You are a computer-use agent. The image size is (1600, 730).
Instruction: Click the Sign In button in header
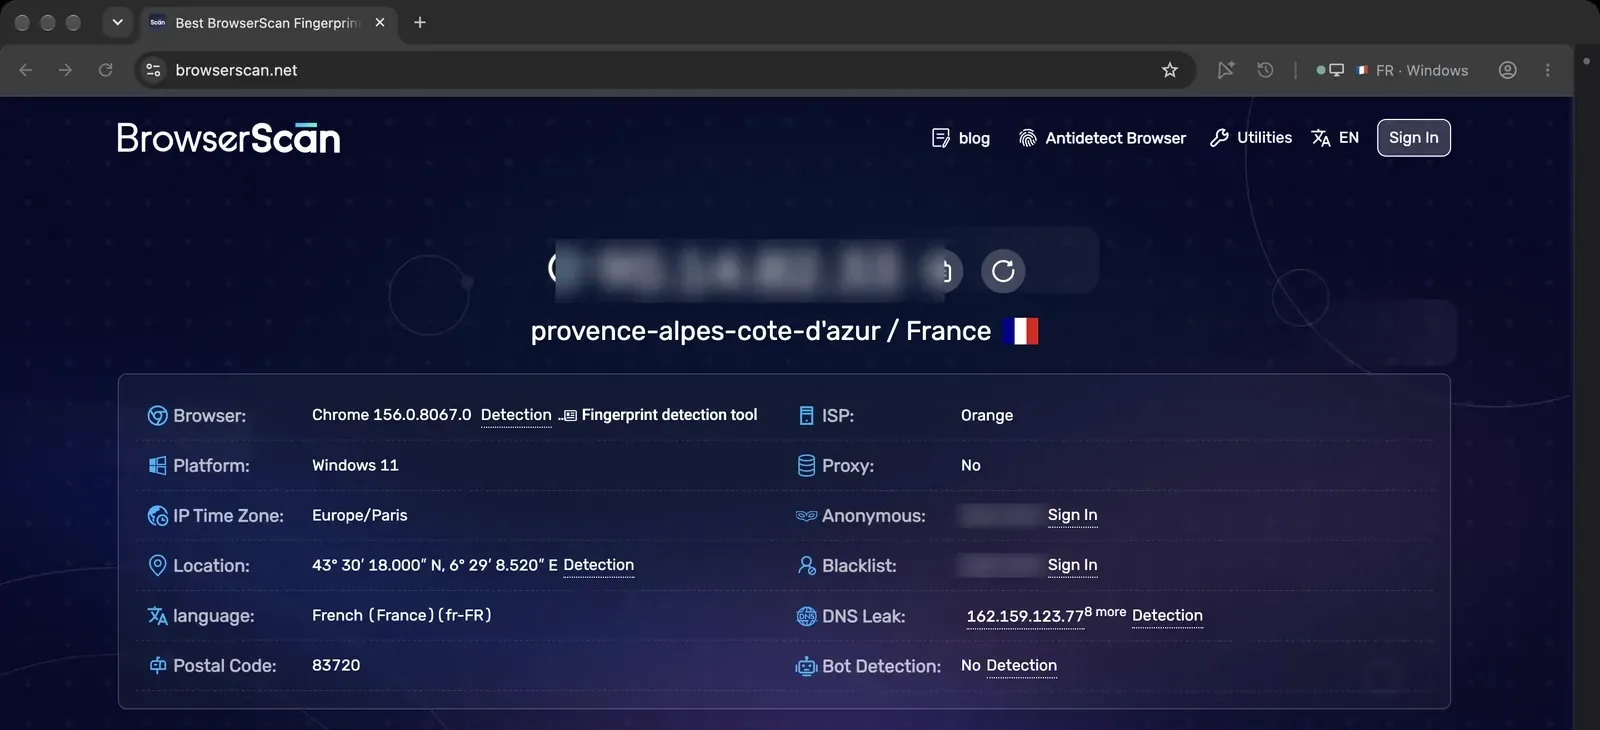pyautogui.click(x=1413, y=138)
